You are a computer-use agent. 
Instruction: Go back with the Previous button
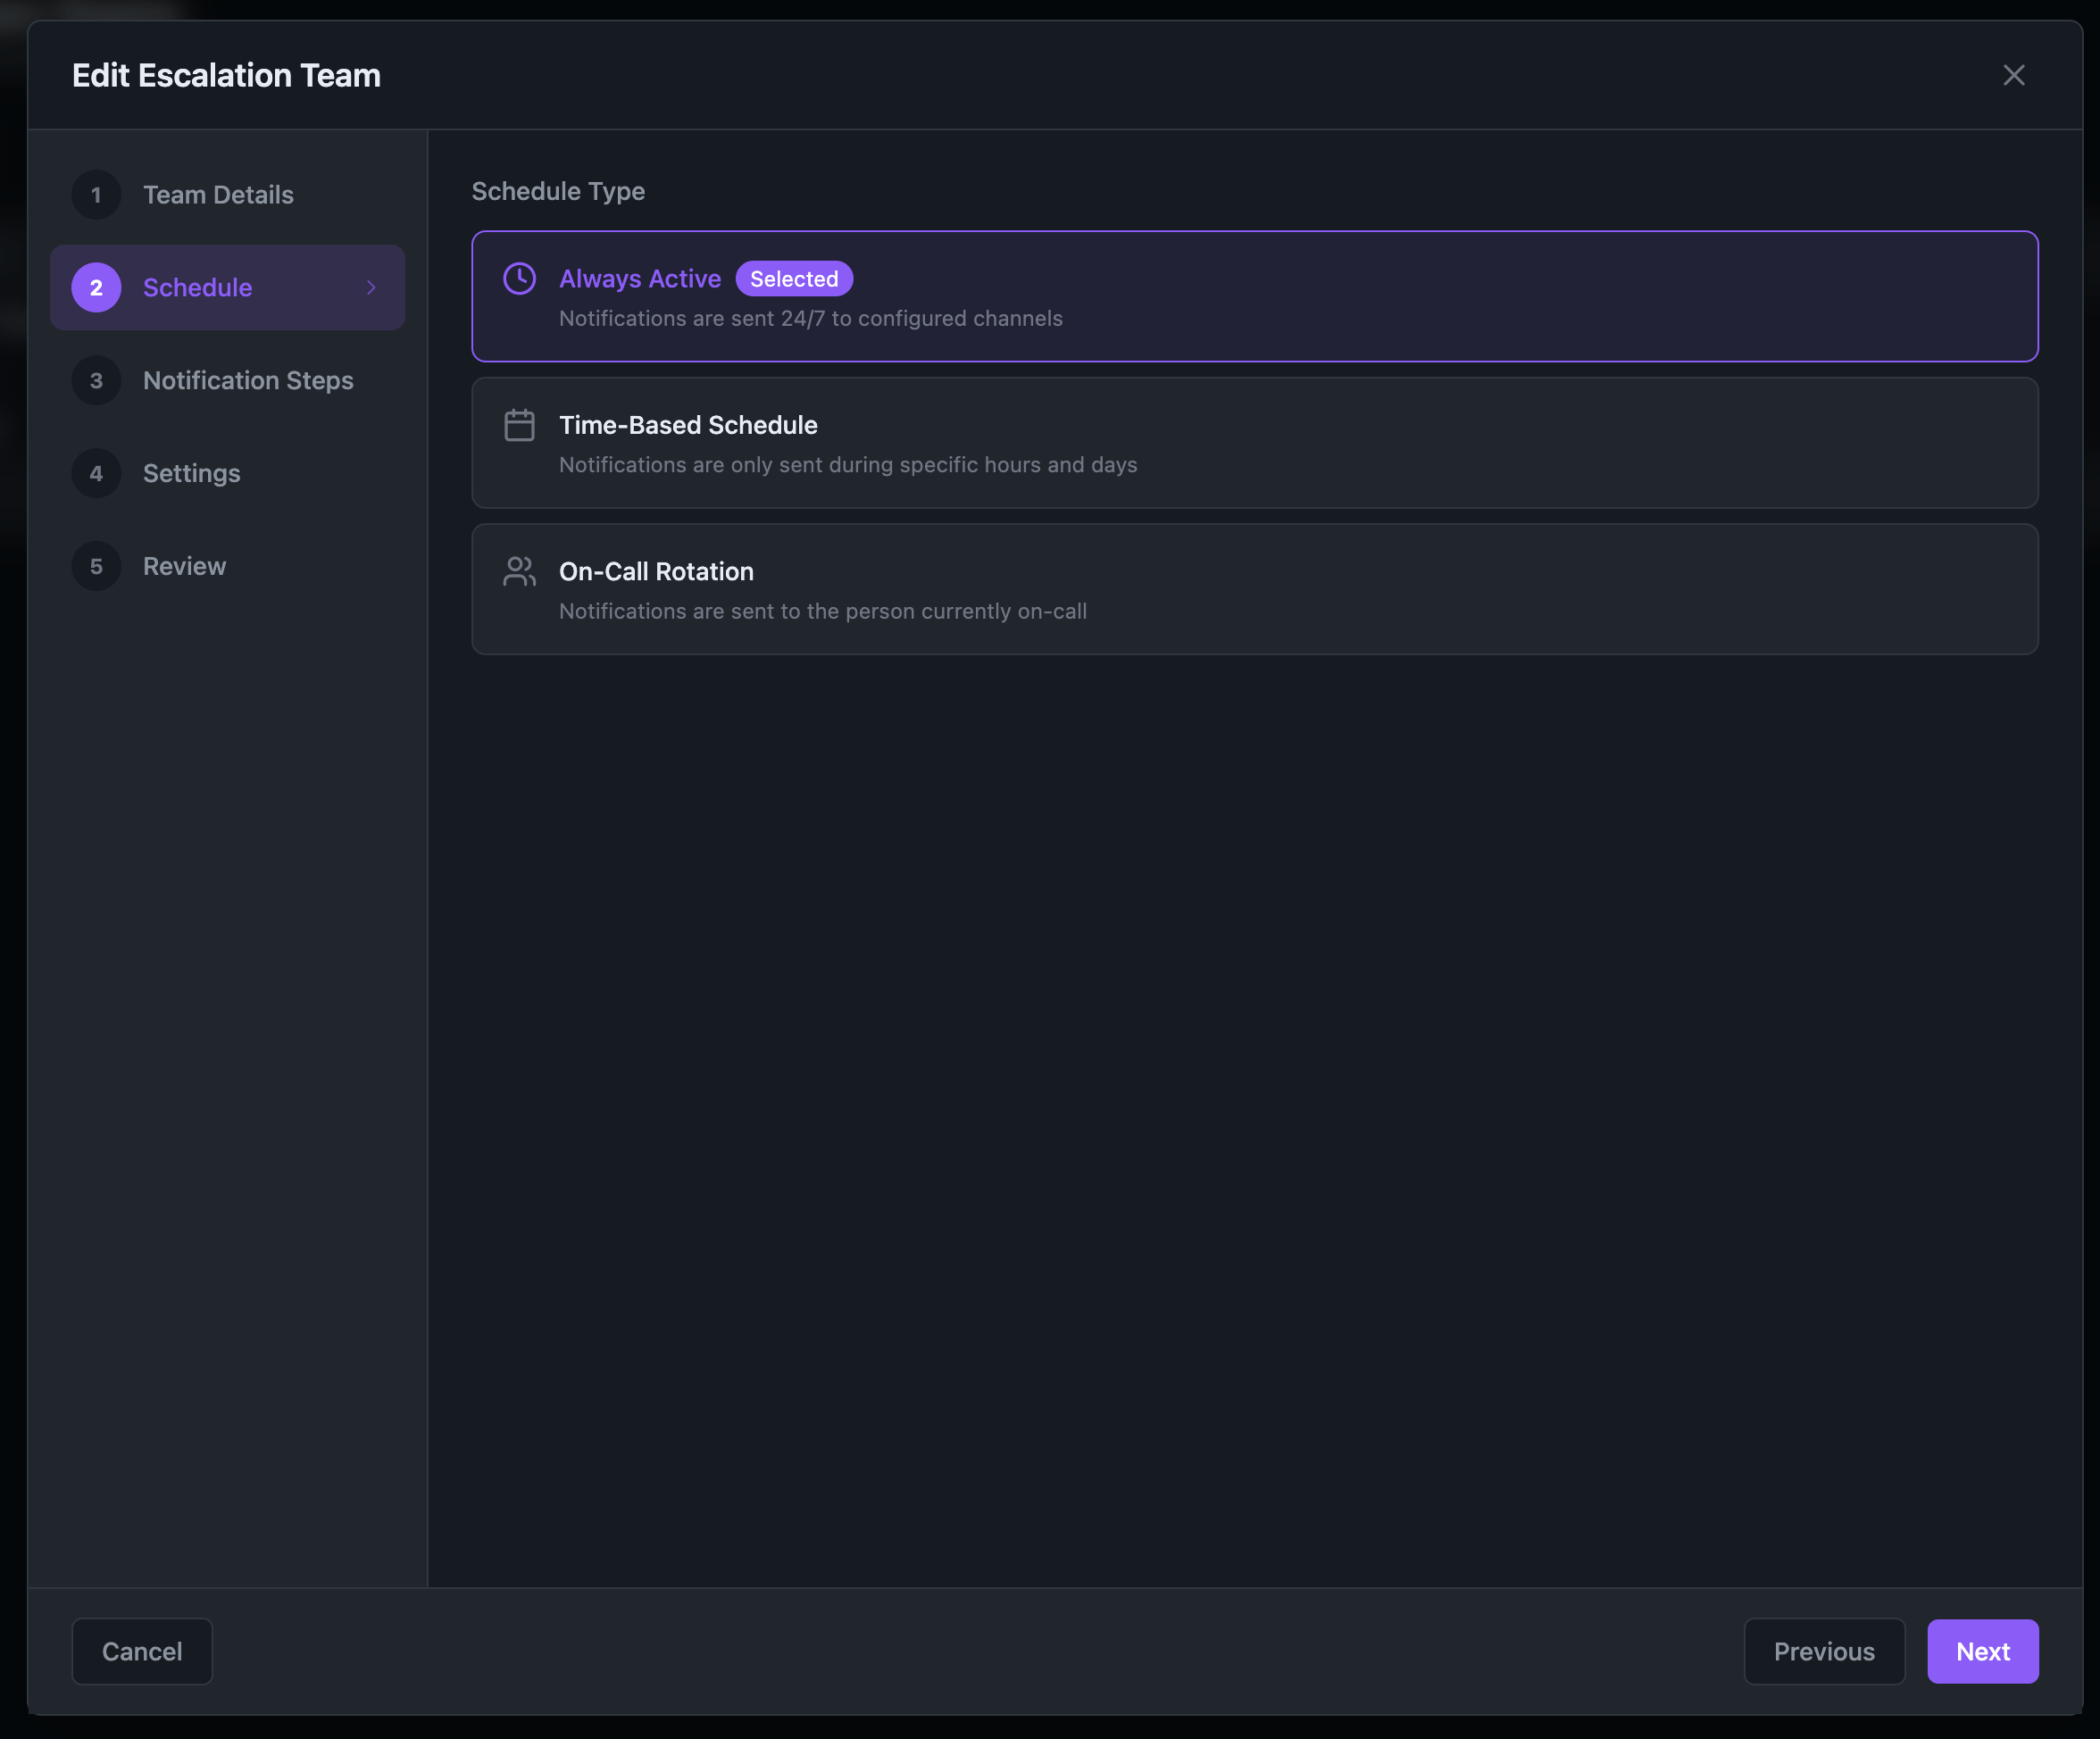[1824, 1651]
